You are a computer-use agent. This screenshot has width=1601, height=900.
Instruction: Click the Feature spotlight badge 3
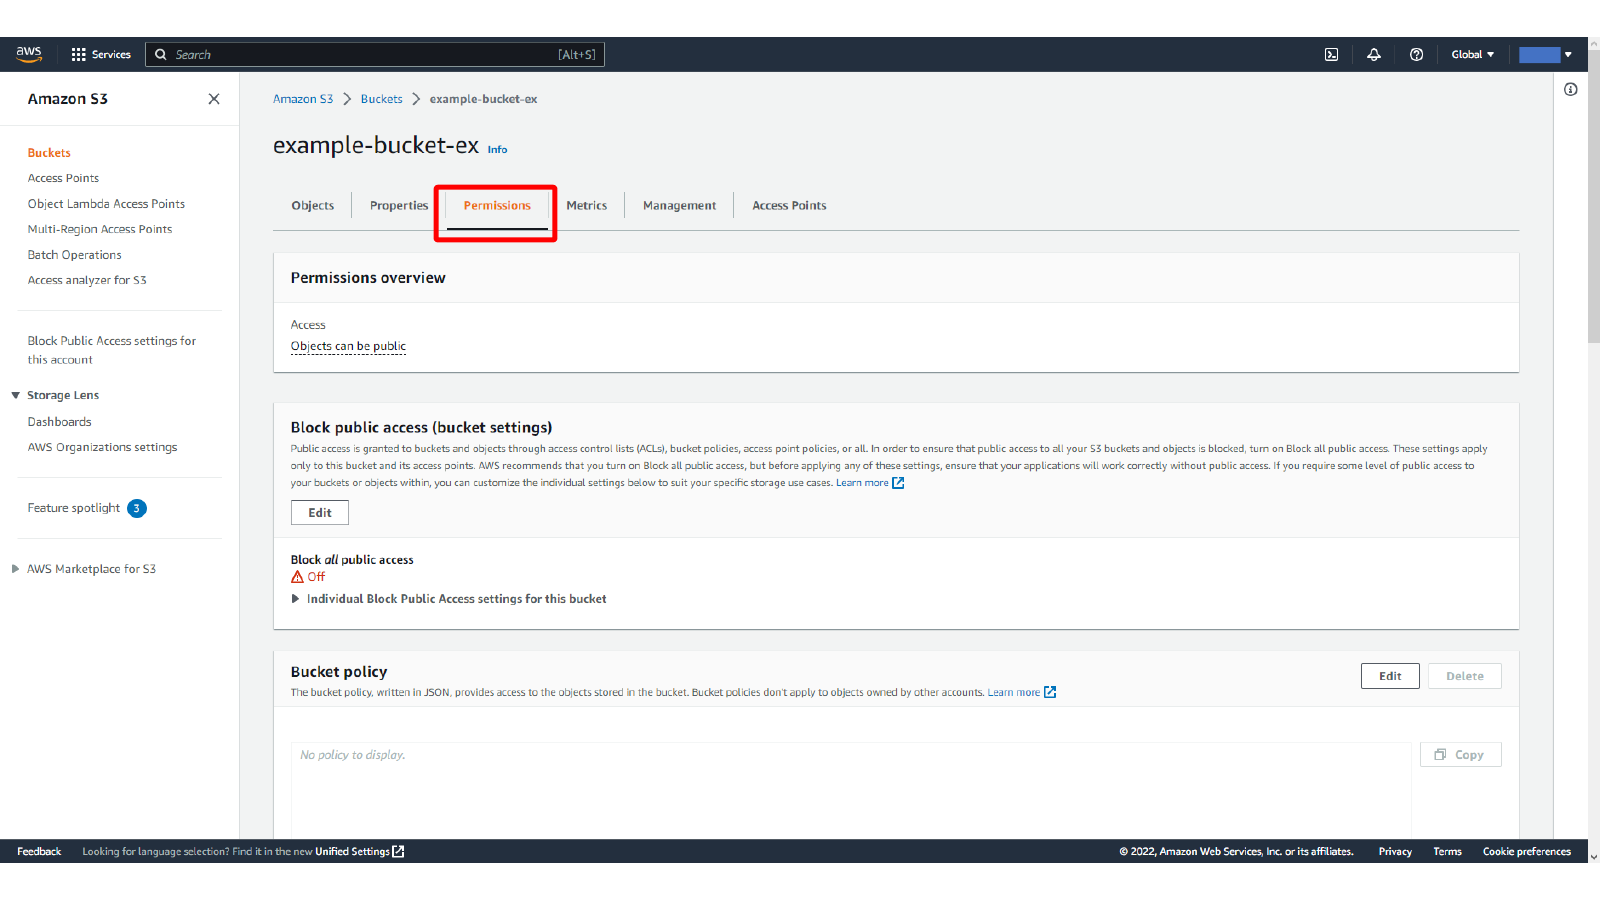pos(137,508)
